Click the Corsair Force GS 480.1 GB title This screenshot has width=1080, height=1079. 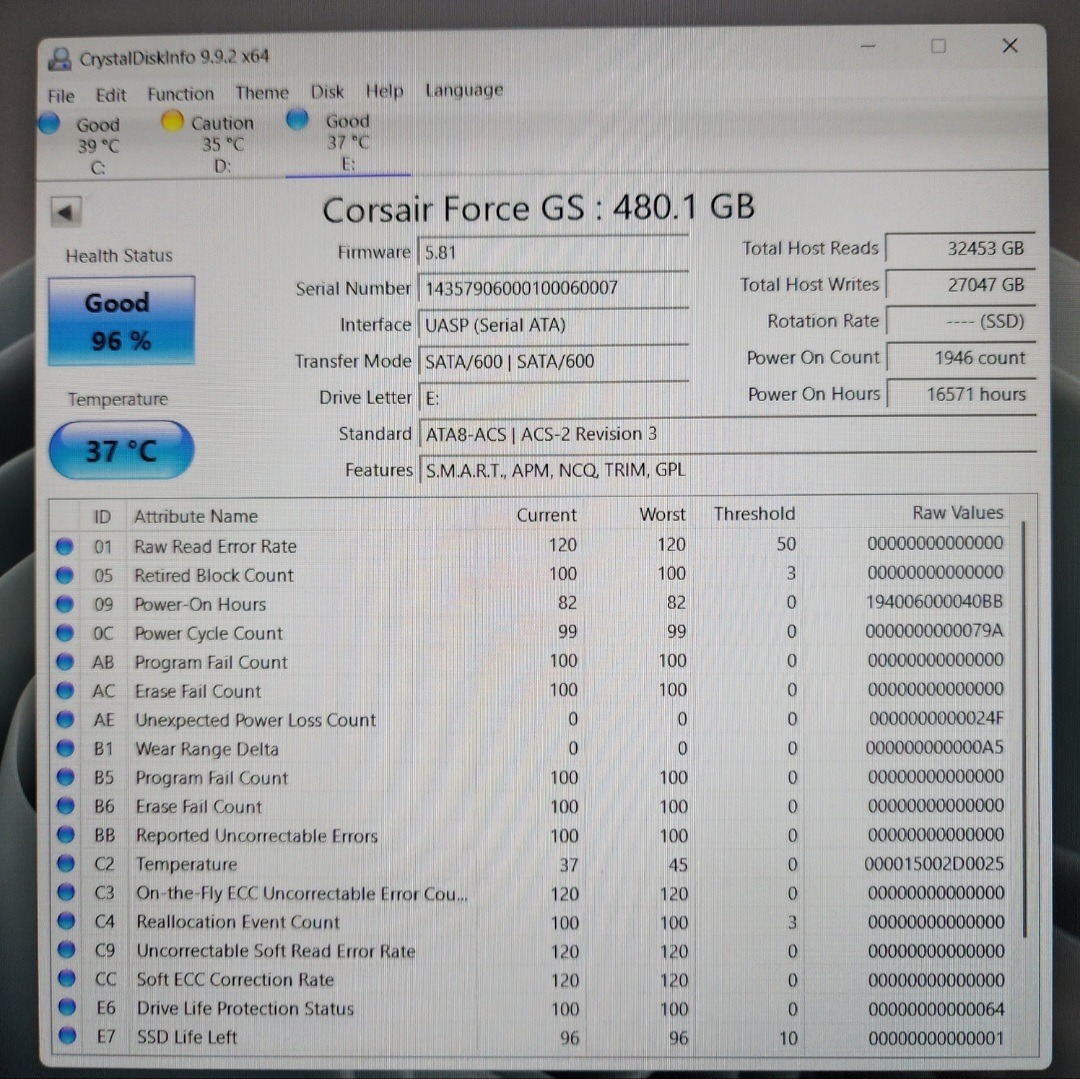pos(538,208)
